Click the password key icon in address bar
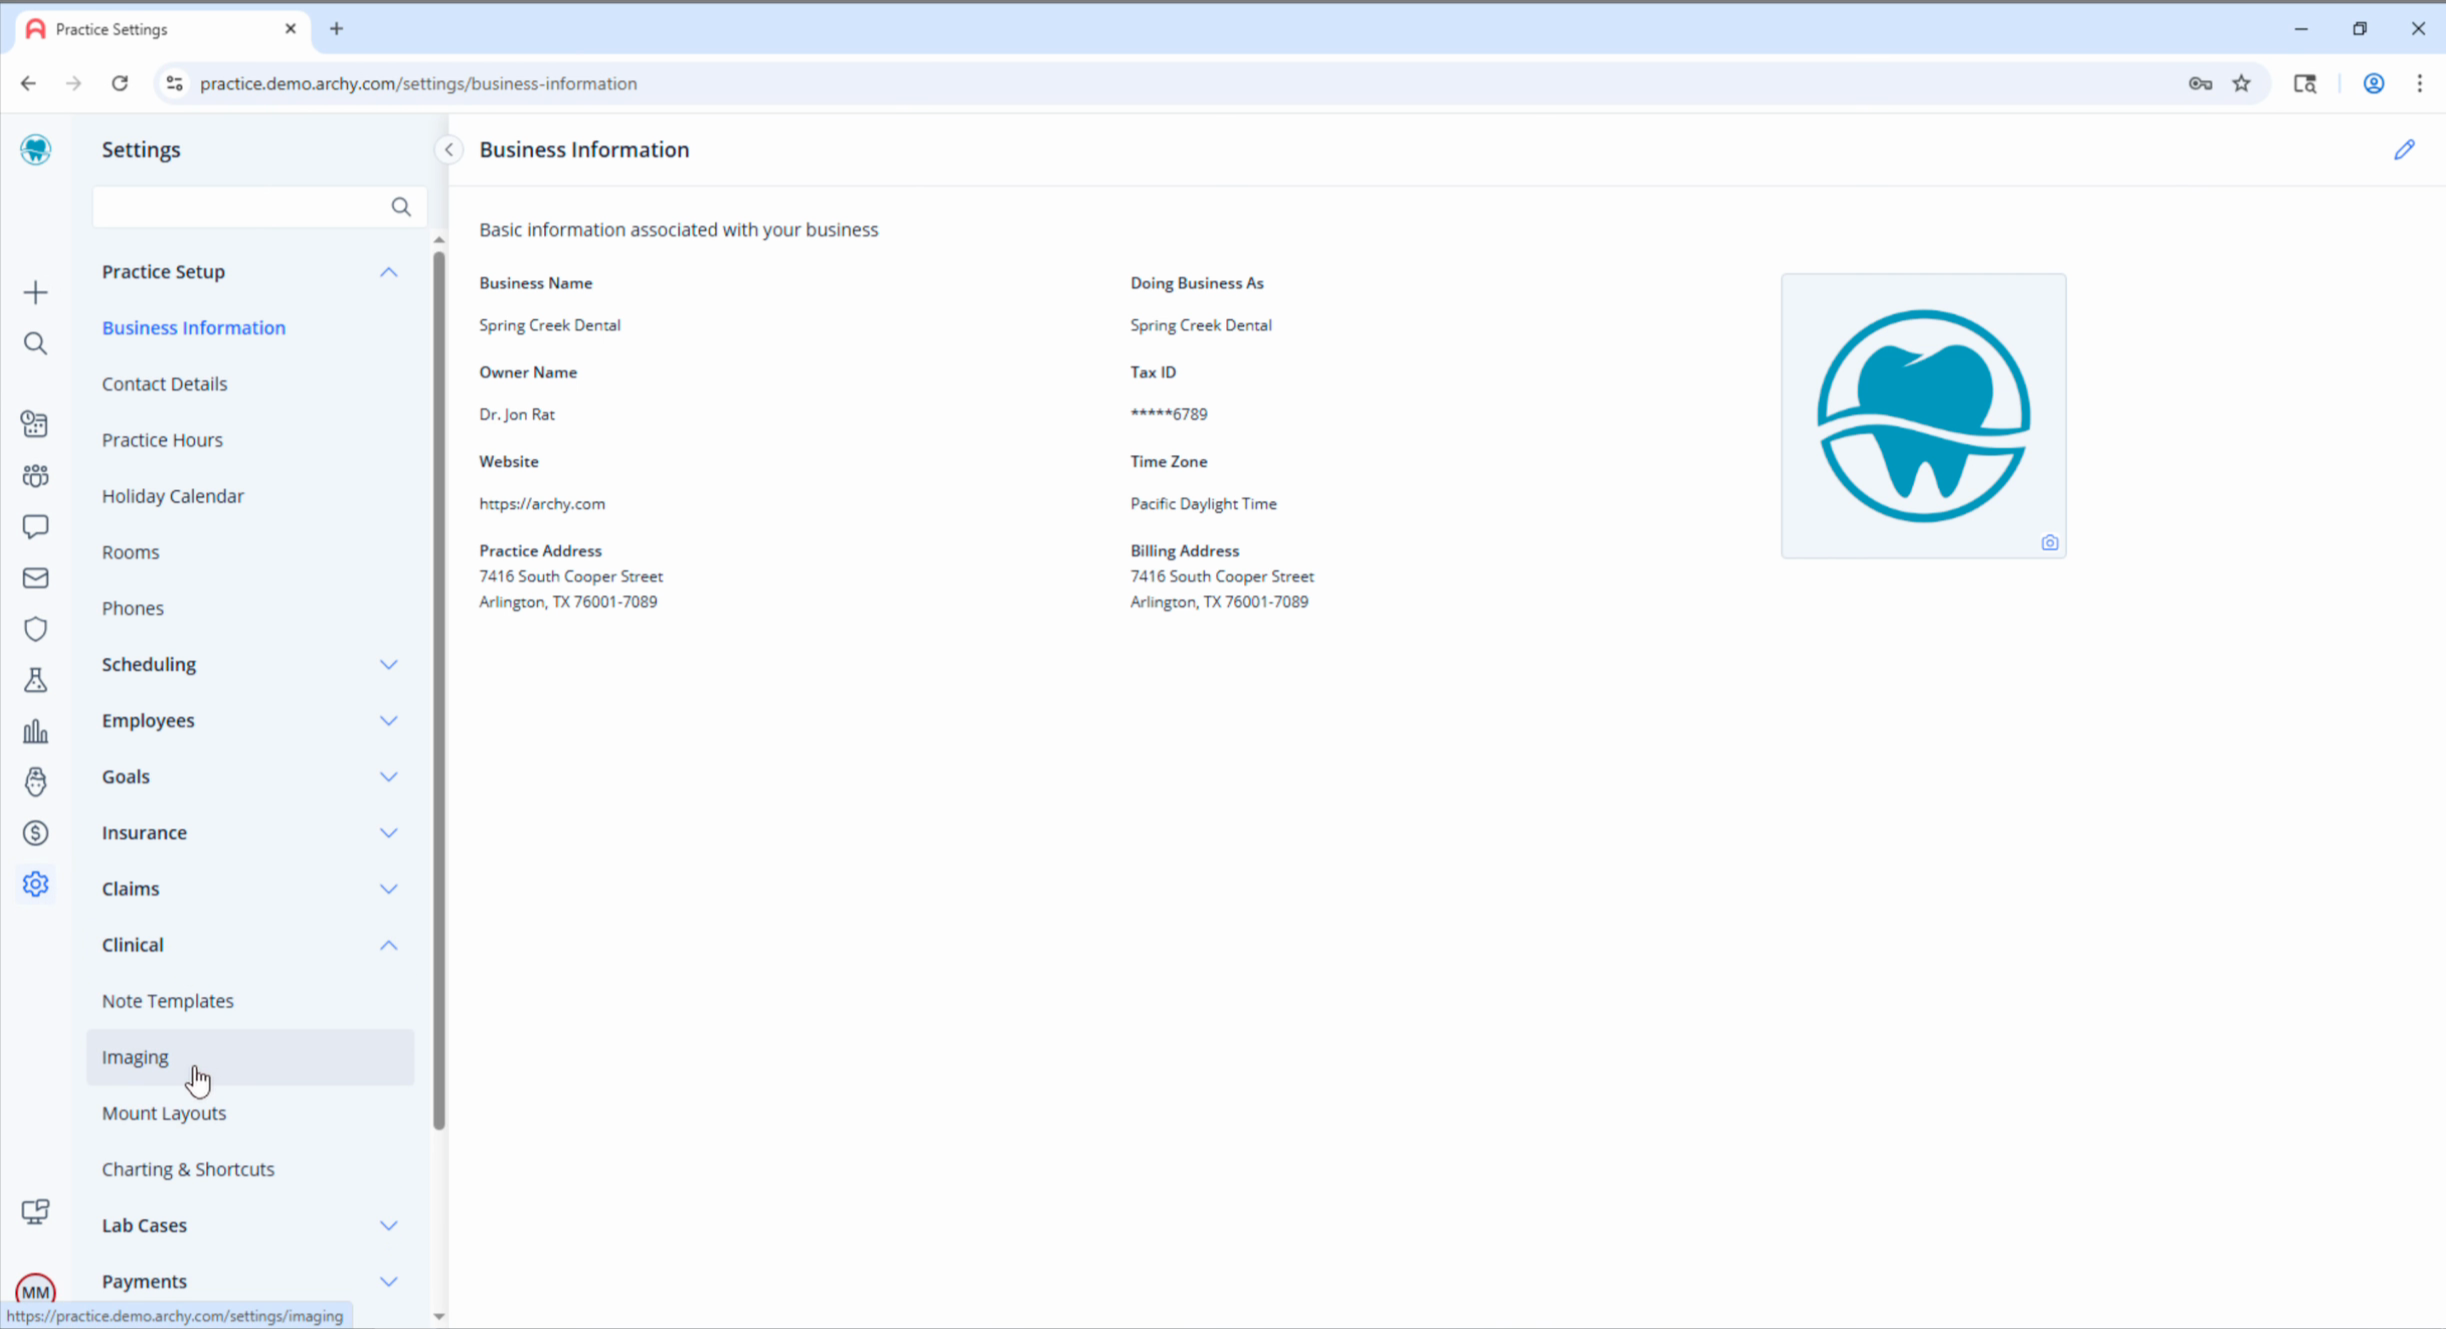Image resolution: width=2446 pixels, height=1329 pixels. [x=2200, y=83]
